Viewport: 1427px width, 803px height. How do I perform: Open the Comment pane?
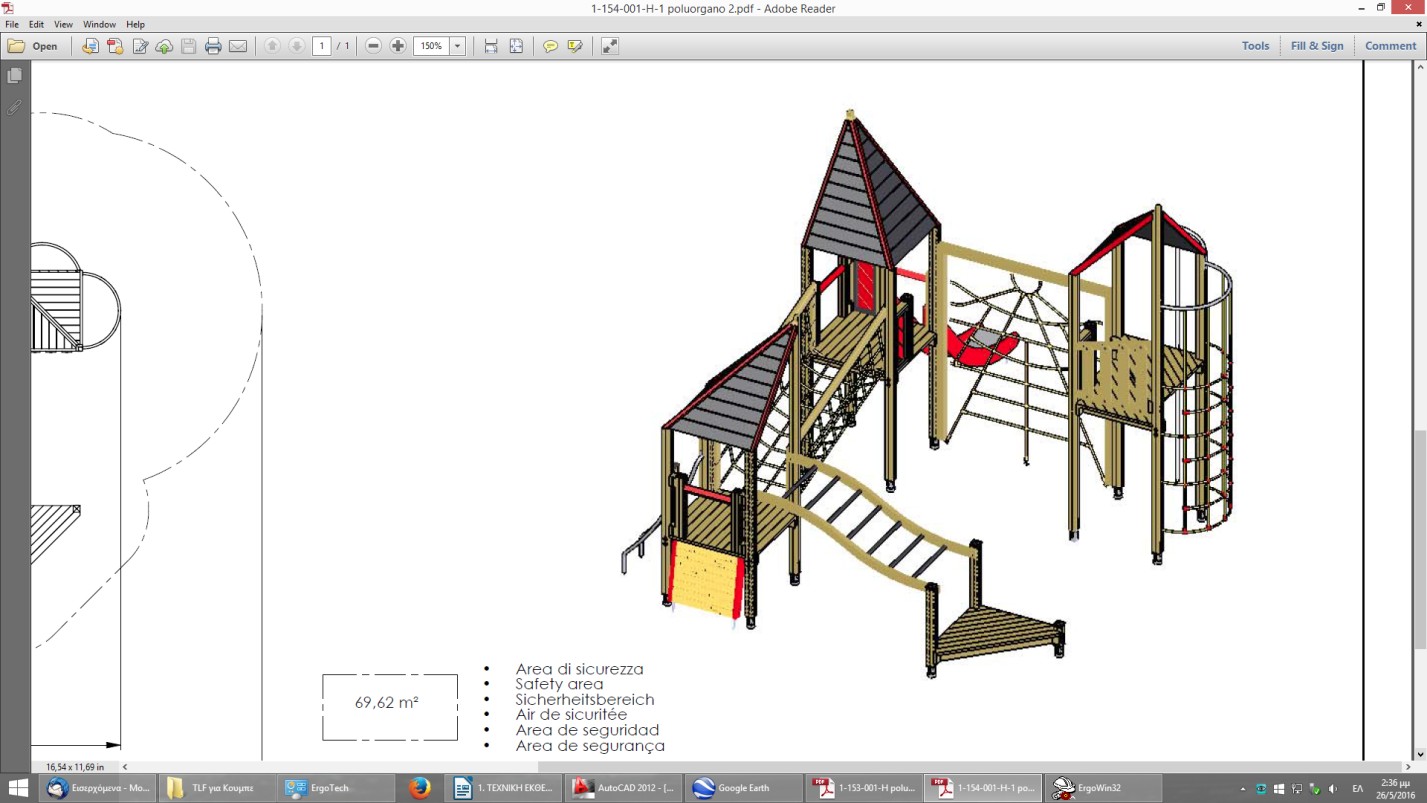[1390, 46]
